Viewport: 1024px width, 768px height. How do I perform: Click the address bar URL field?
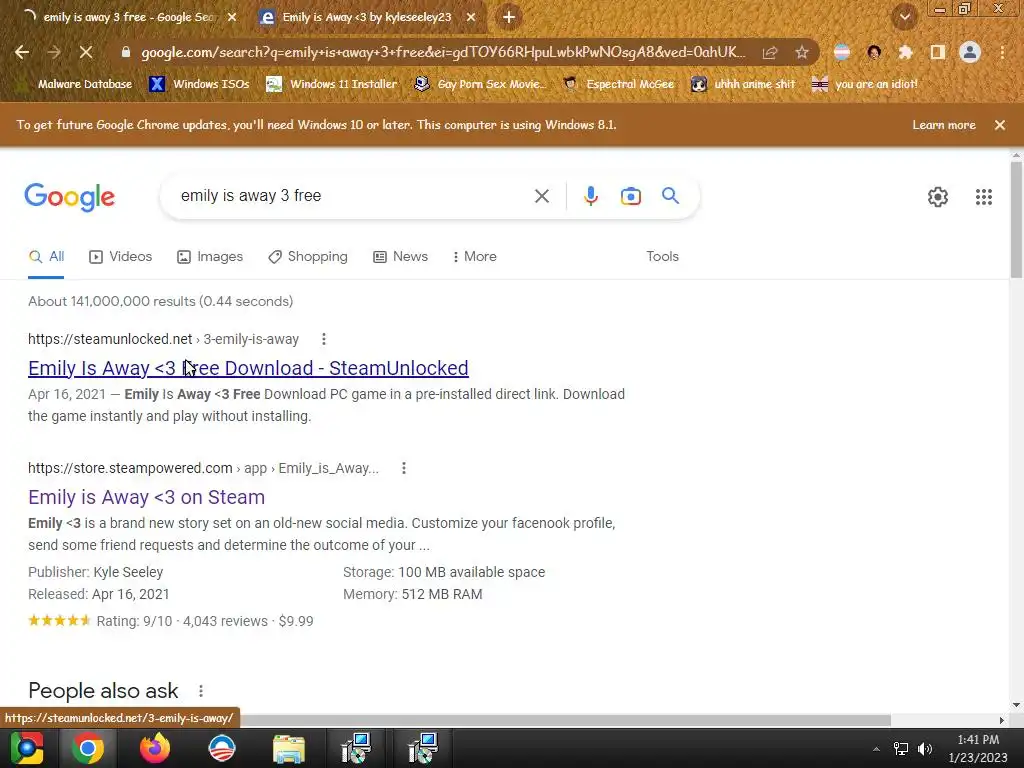[x=443, y=52]
